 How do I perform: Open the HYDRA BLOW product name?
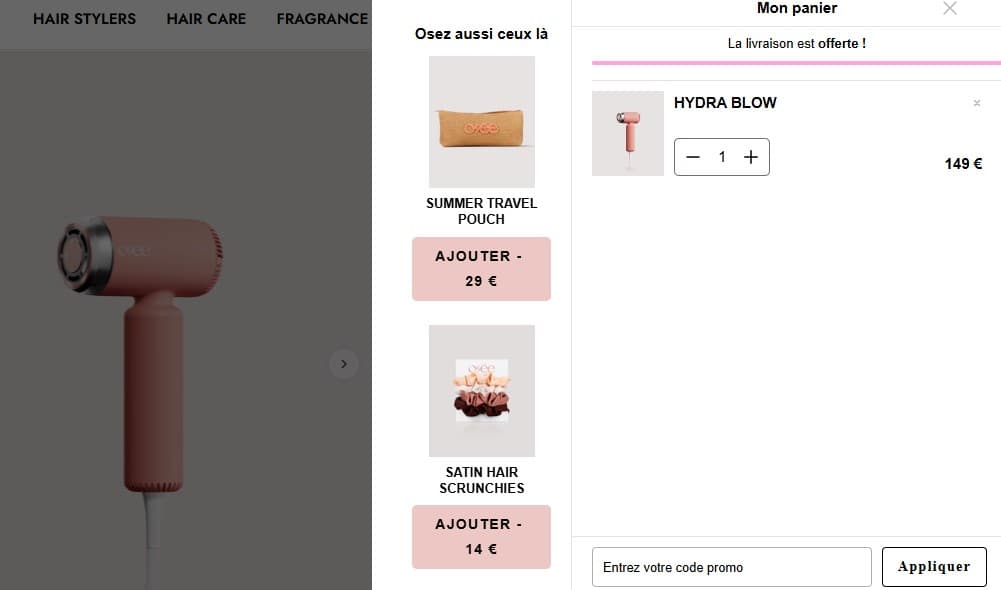[726, 102]
